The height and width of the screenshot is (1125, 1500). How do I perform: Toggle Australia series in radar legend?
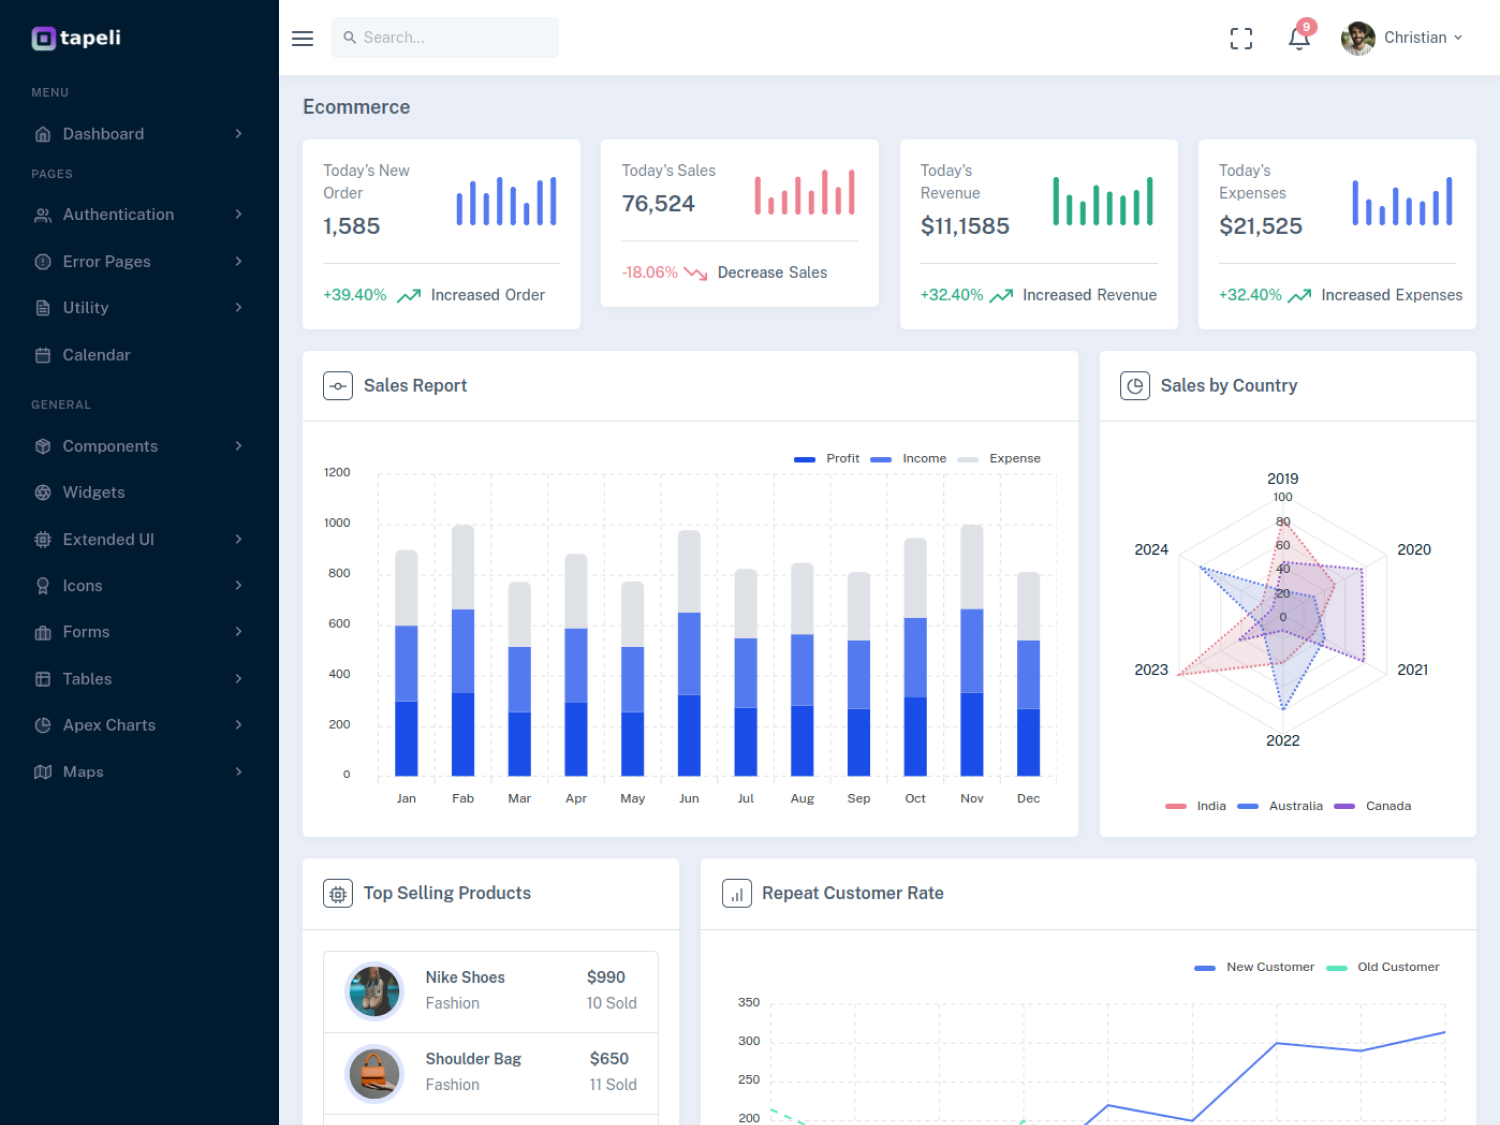(1280, 806)
